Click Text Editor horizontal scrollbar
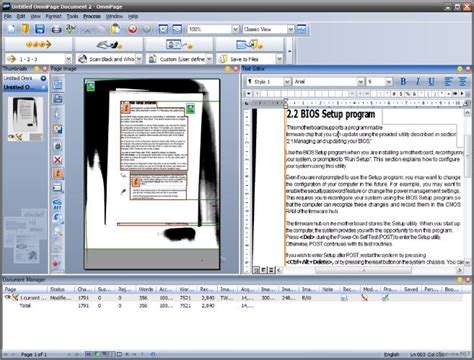Viewport: 474px width, 360px height. 364,270
